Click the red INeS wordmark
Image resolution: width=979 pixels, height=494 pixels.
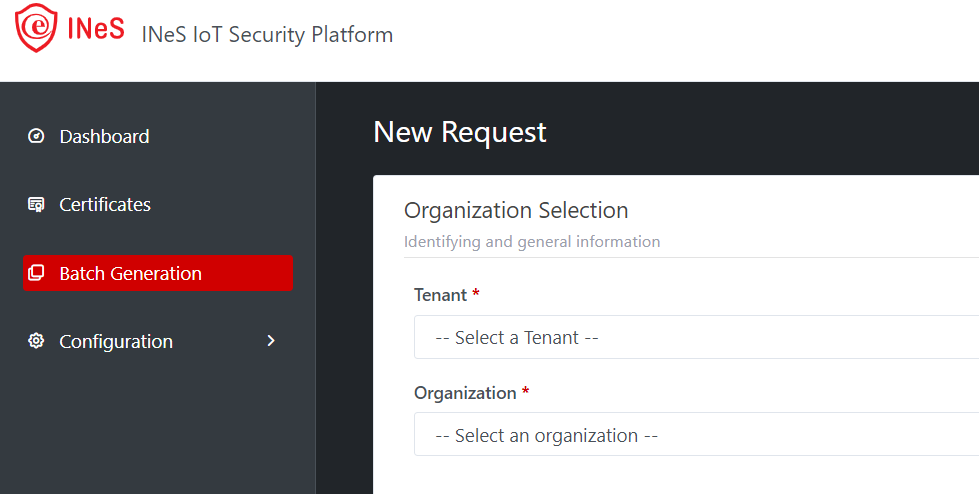[96, 29]
